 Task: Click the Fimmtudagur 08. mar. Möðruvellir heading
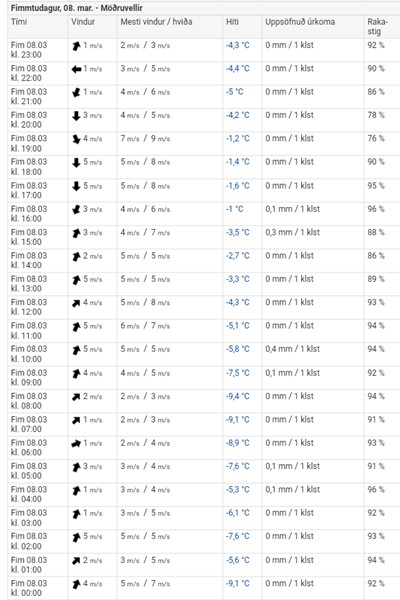77,8
